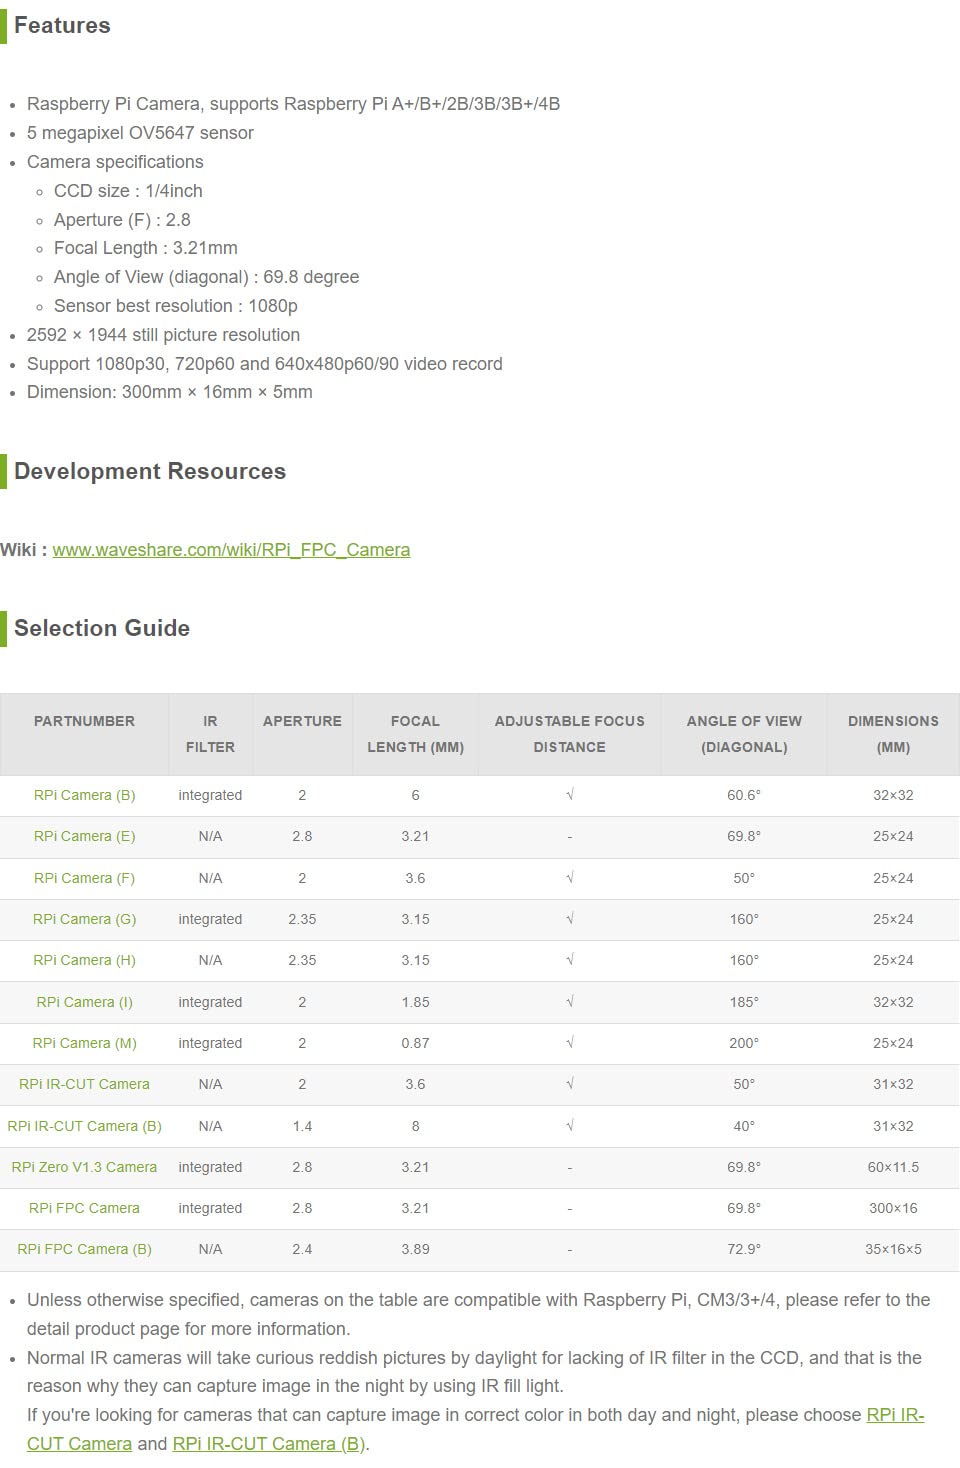The width and height of the screenshot is (960, 1468).
Task: Open the RPi Camera (H) product link
Action: point(84,960)
